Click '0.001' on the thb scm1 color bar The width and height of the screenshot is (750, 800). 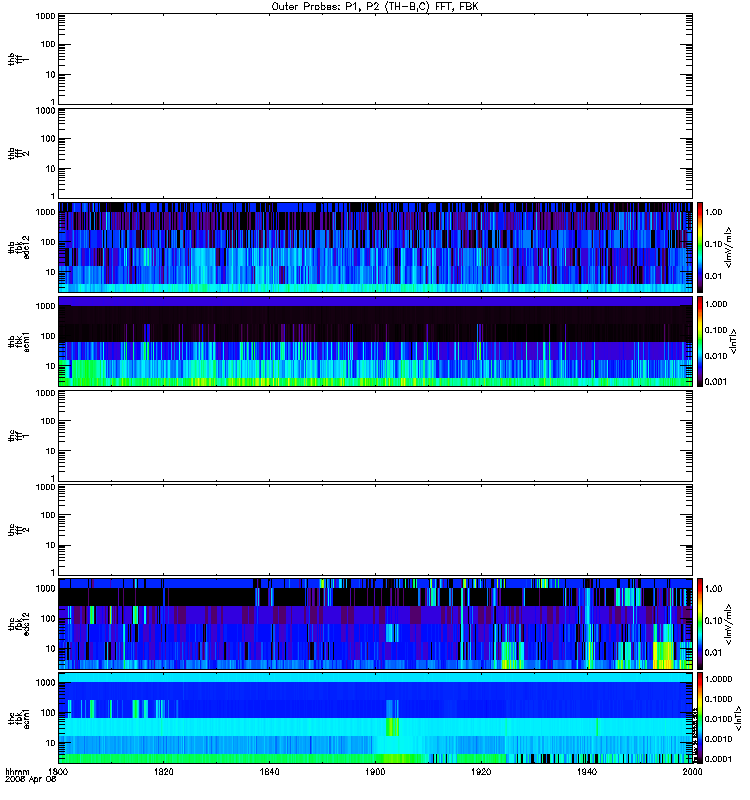click(716, 382)
